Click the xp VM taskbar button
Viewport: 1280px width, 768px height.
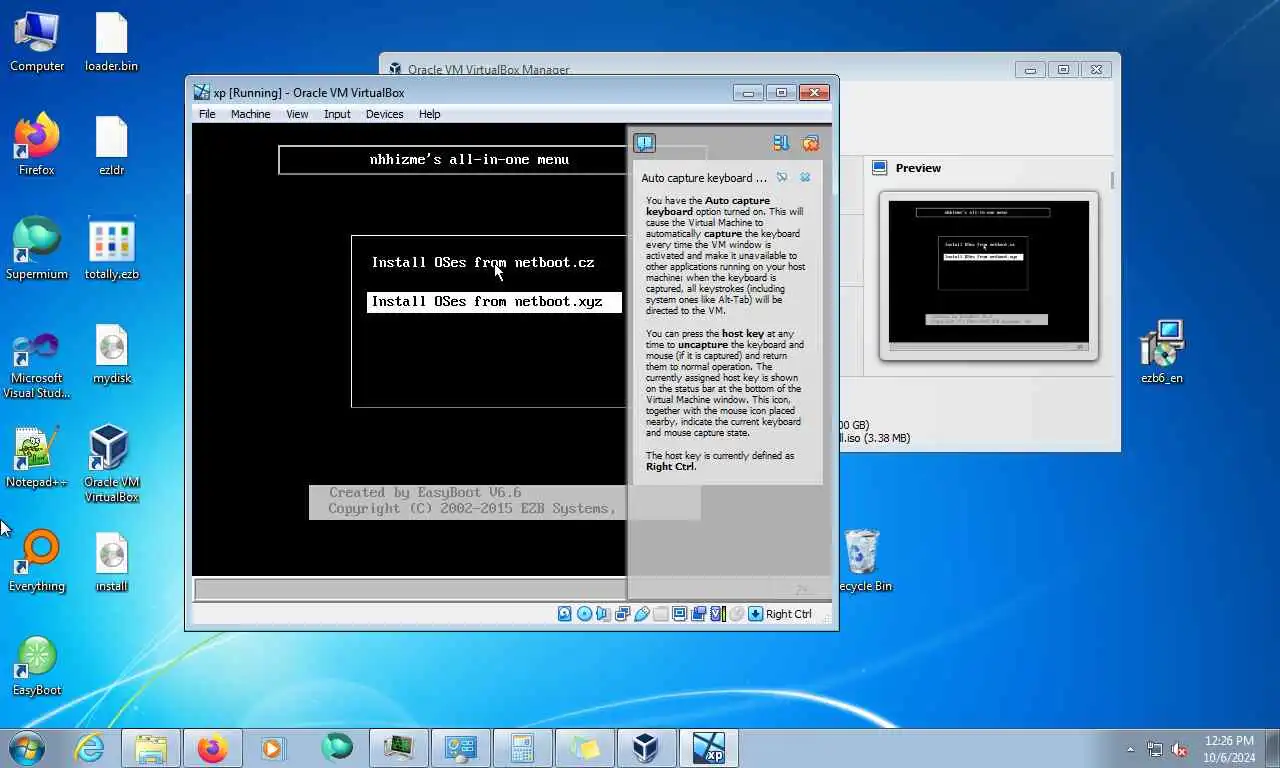coord(708,748)
